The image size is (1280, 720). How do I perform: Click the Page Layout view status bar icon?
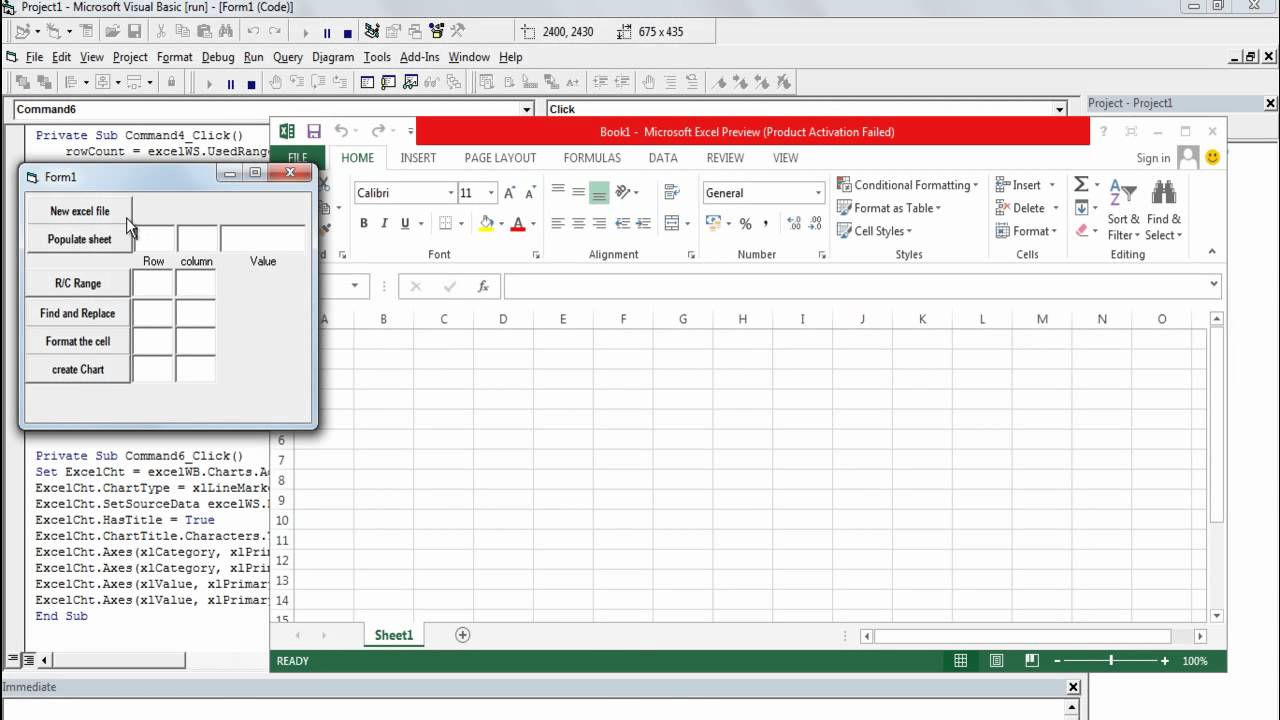(997, 661)
